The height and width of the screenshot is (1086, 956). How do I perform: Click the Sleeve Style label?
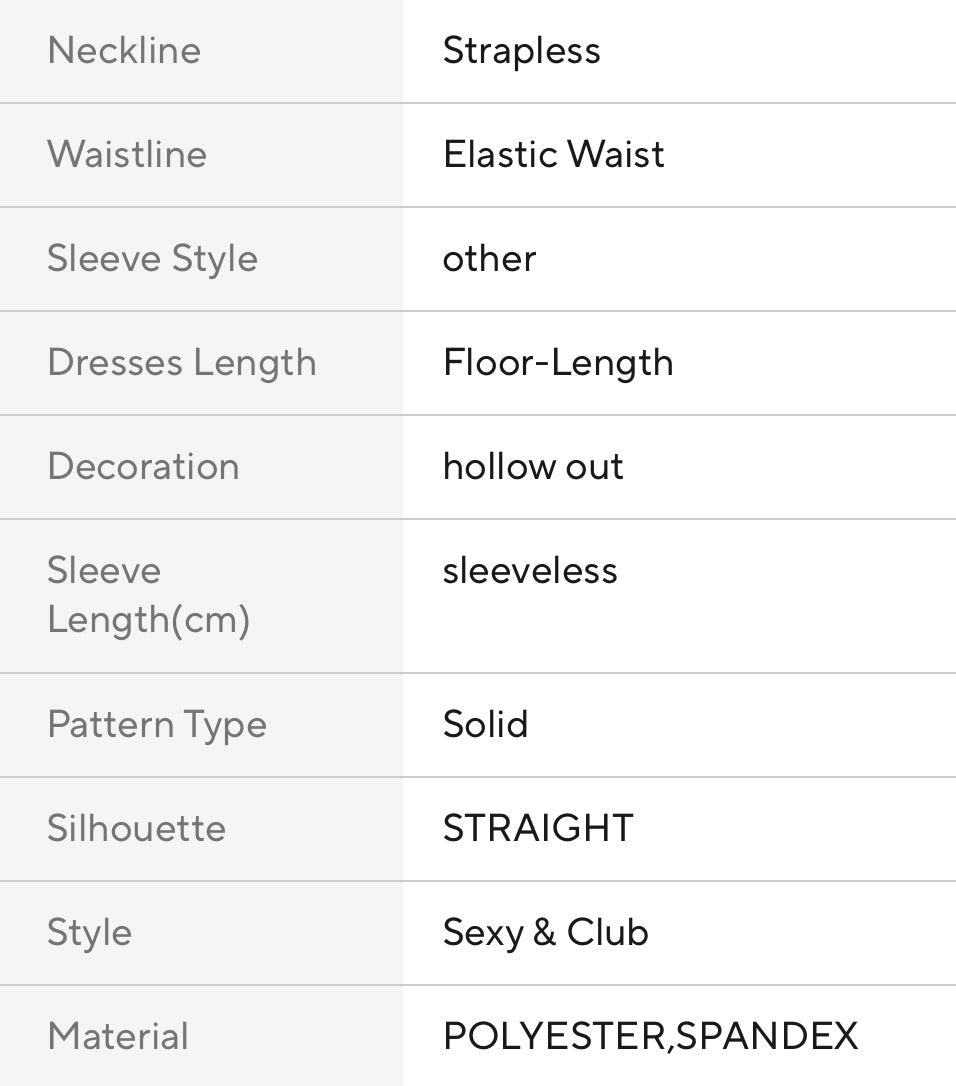click(x=152, y=258)
